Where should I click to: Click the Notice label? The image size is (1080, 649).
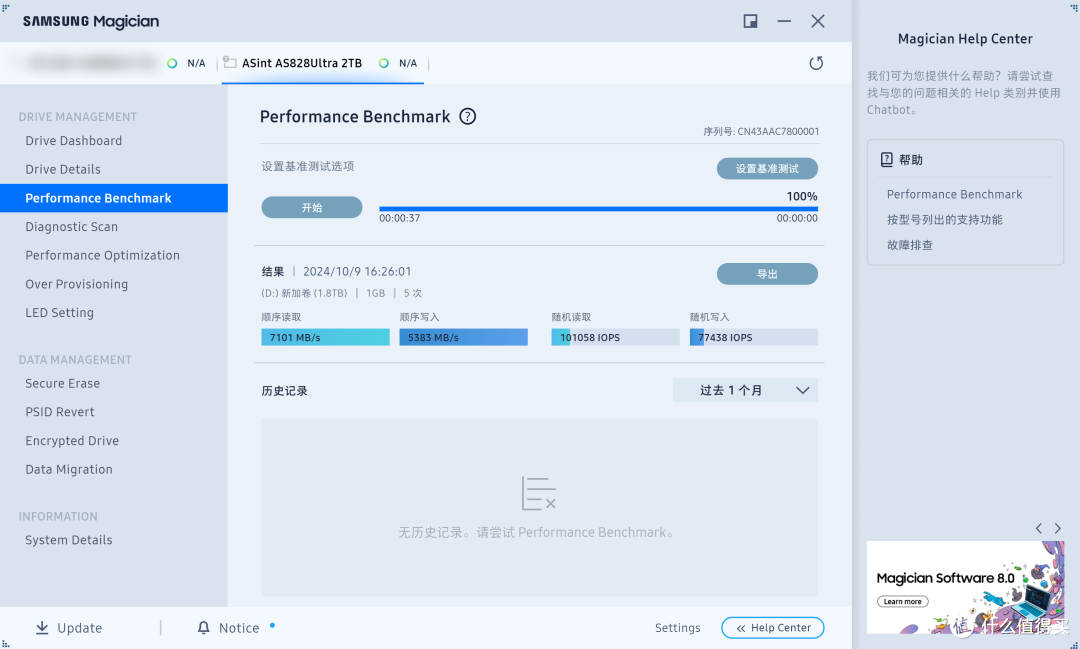pyautogui.click(x=239, y=628)
